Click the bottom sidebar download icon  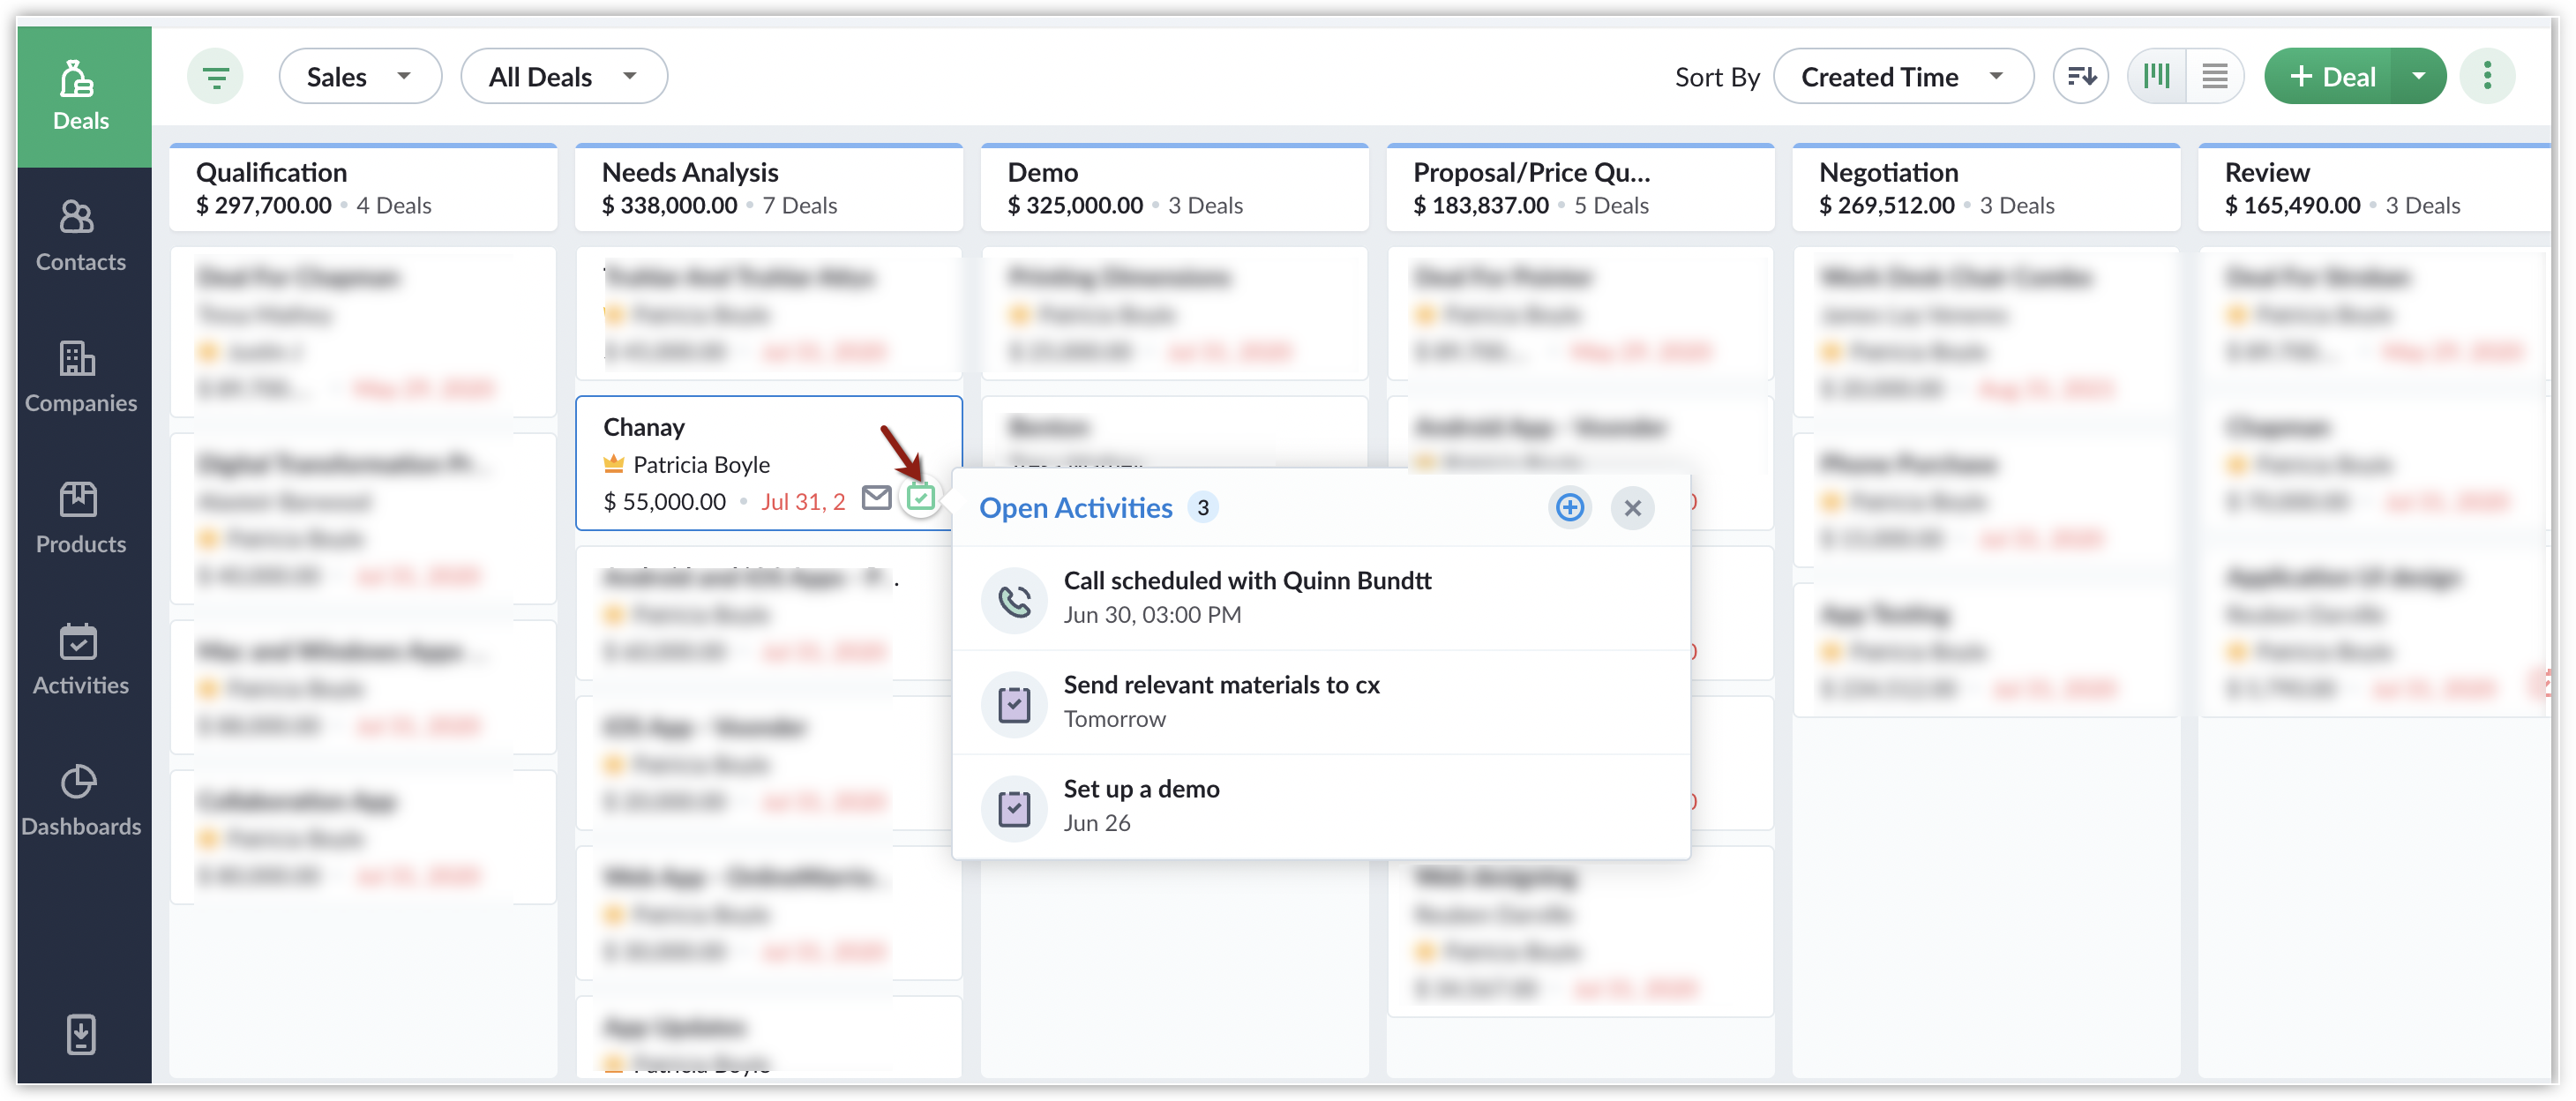click(81, 1034)
